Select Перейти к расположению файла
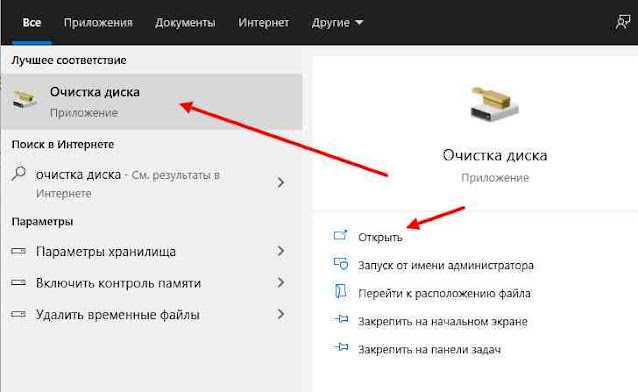 coord(444,293)
